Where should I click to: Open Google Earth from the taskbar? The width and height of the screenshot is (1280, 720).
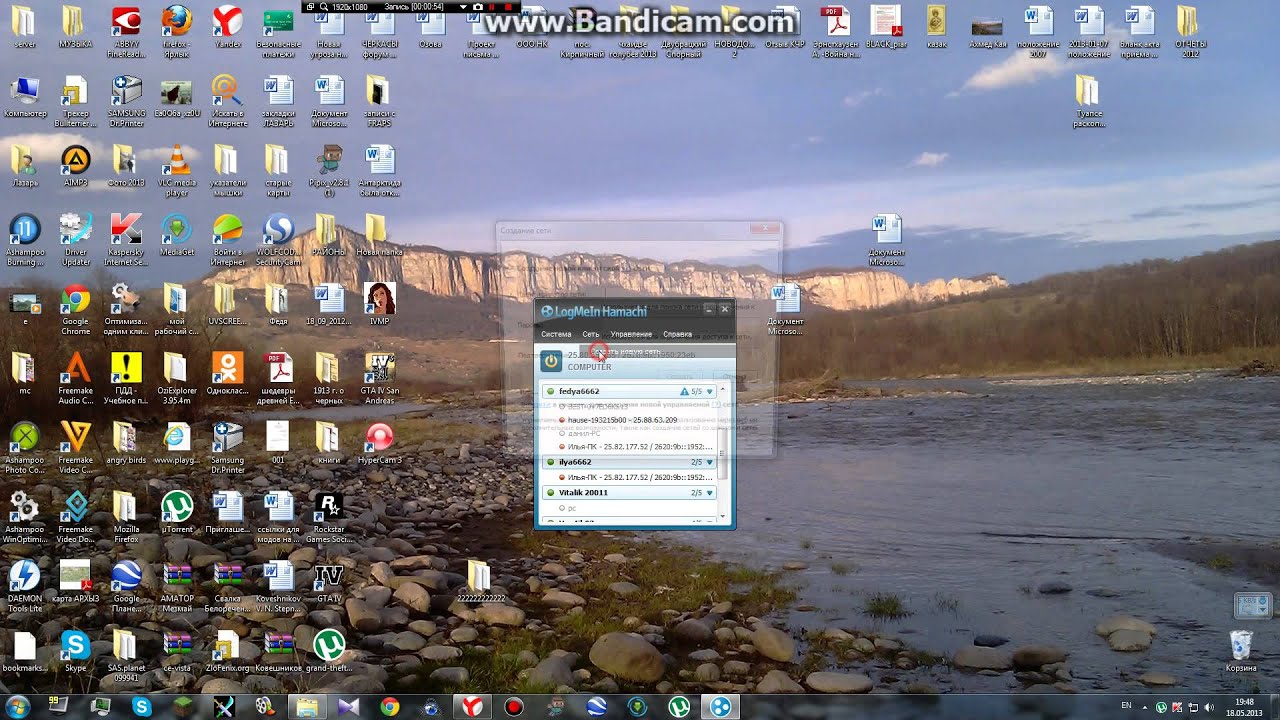pyautogui.click(x=596, y=707)
